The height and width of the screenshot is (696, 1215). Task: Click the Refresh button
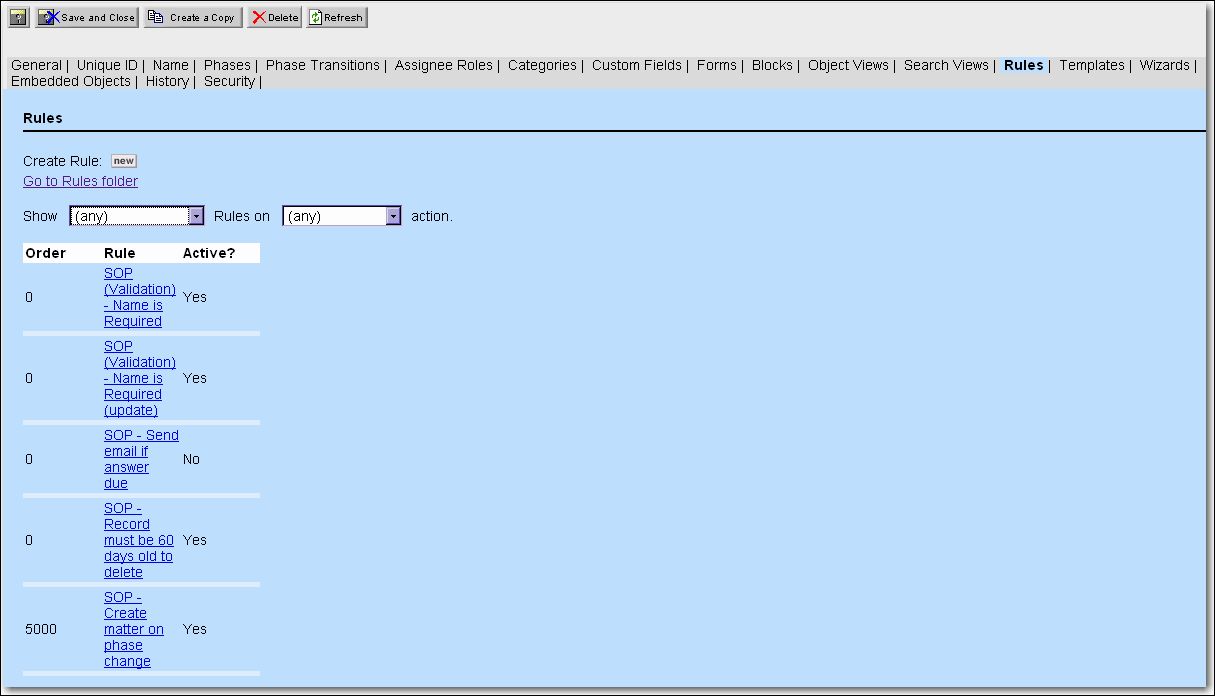coord(337,18)
